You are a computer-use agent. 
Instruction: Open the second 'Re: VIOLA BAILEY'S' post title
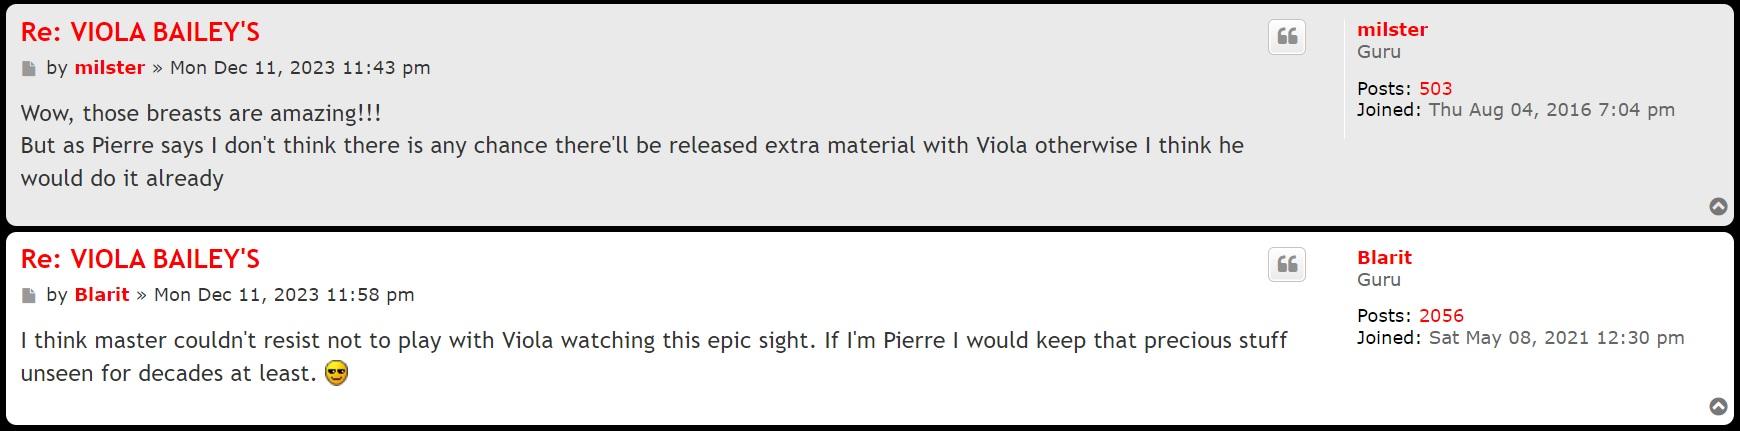point(140,259)
